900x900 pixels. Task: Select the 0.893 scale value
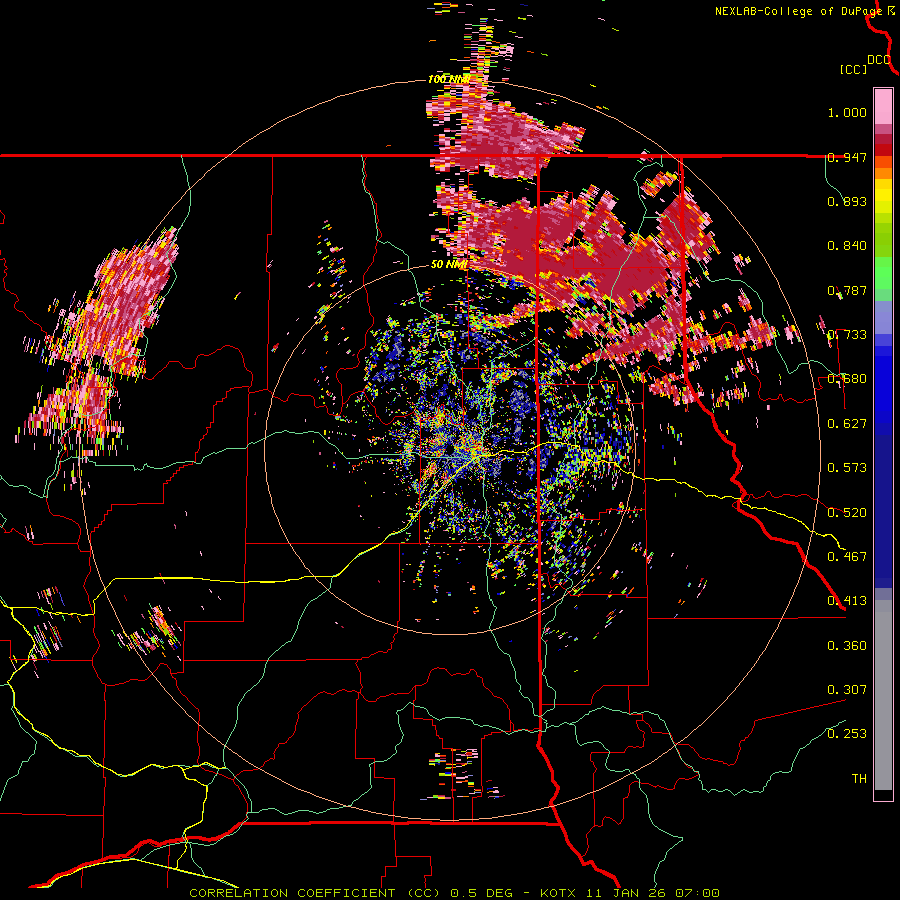(847, 201)
